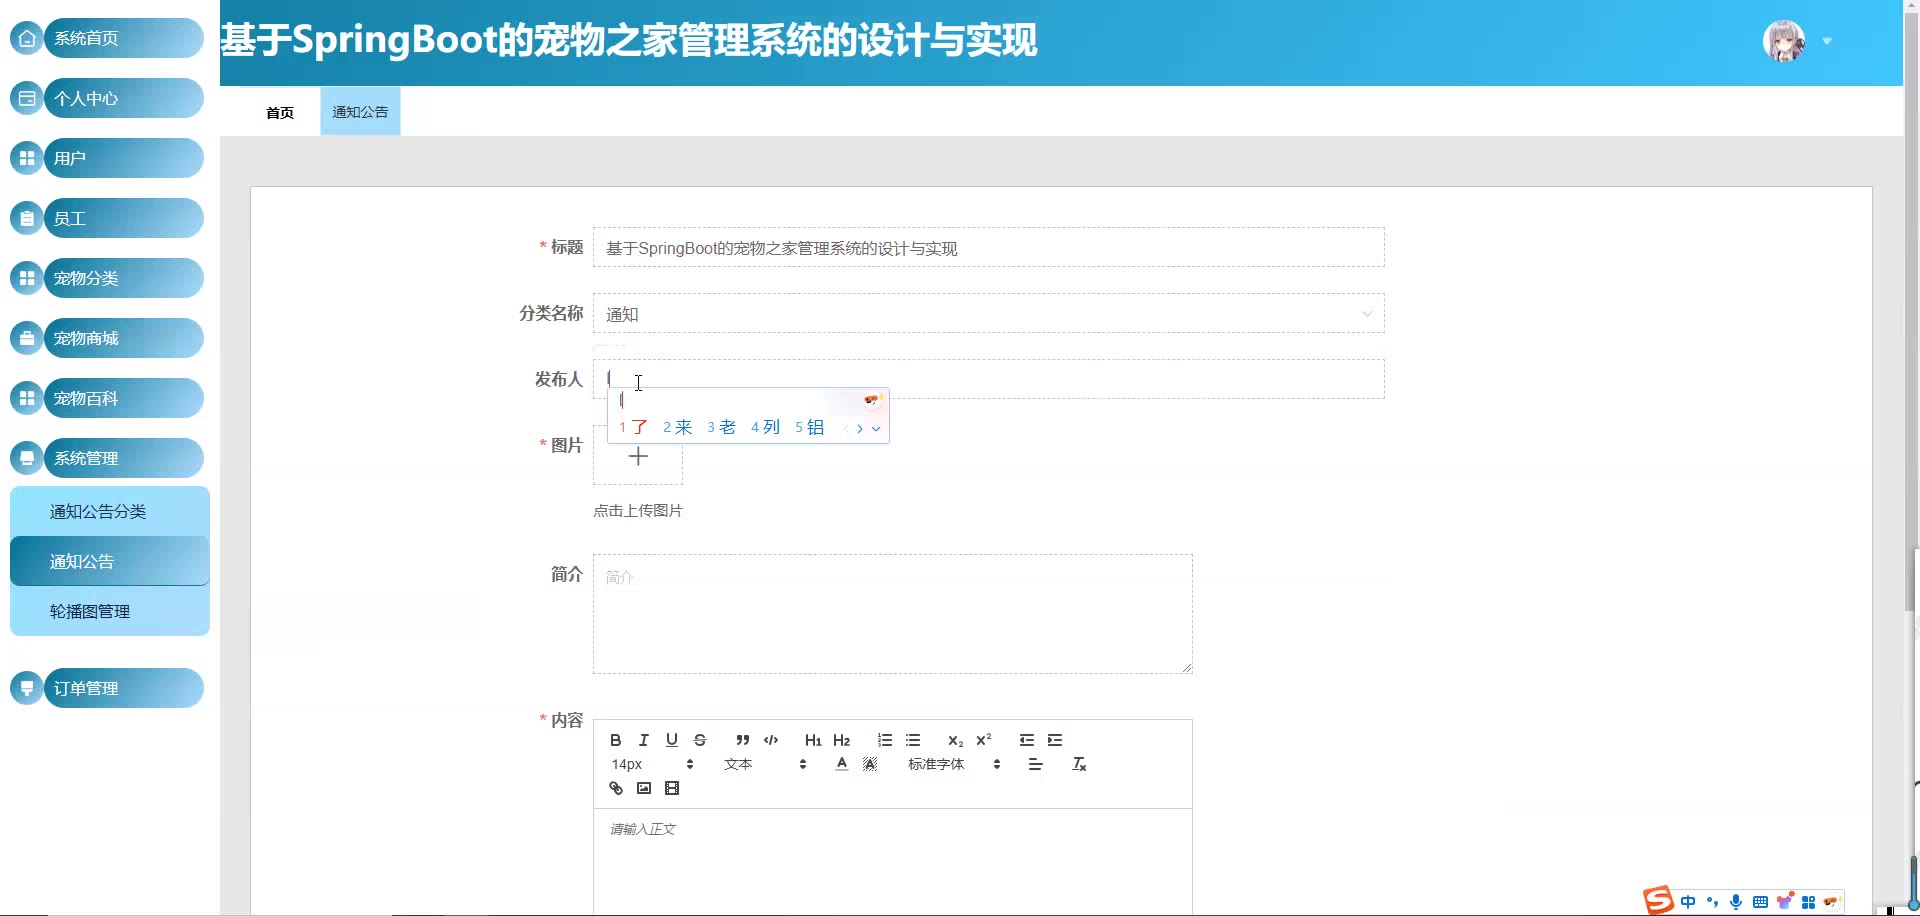Apply superscript formatting
1920x916 pixels.
pyautogui.click(x=984, y=740)
